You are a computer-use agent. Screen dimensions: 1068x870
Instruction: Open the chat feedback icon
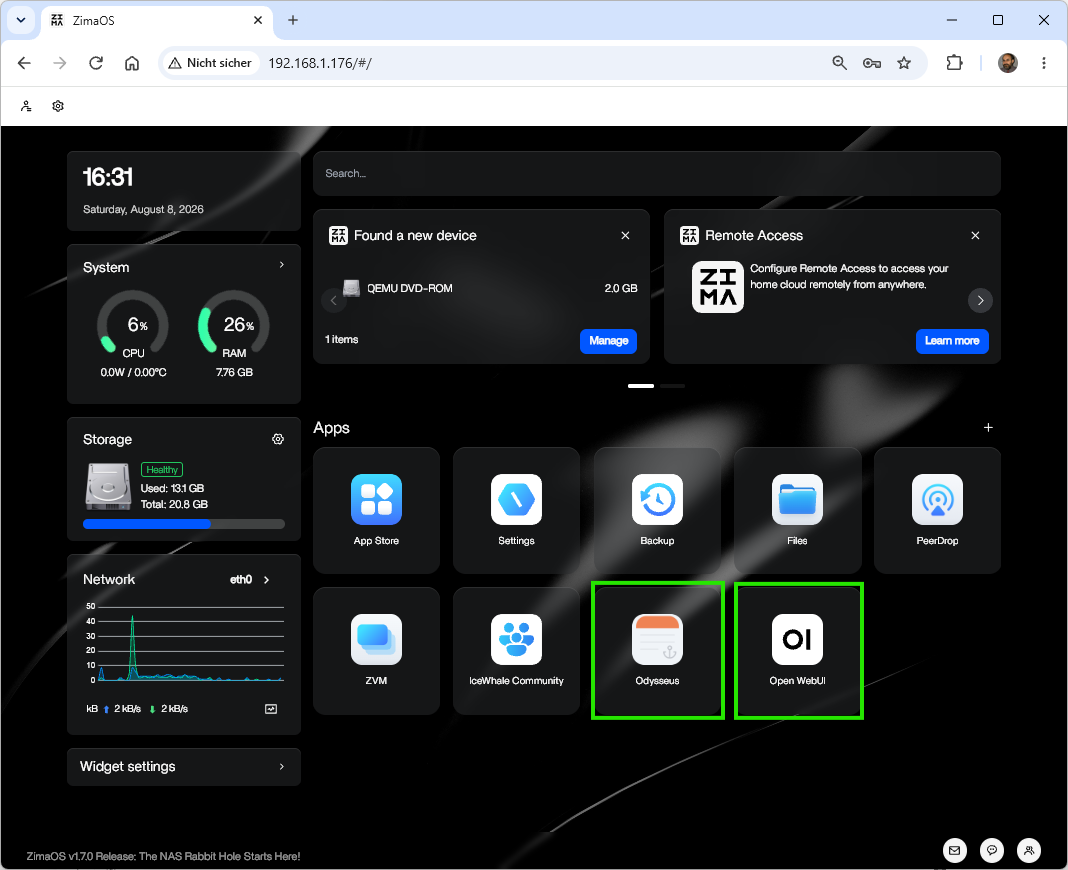tap(992, 850)
